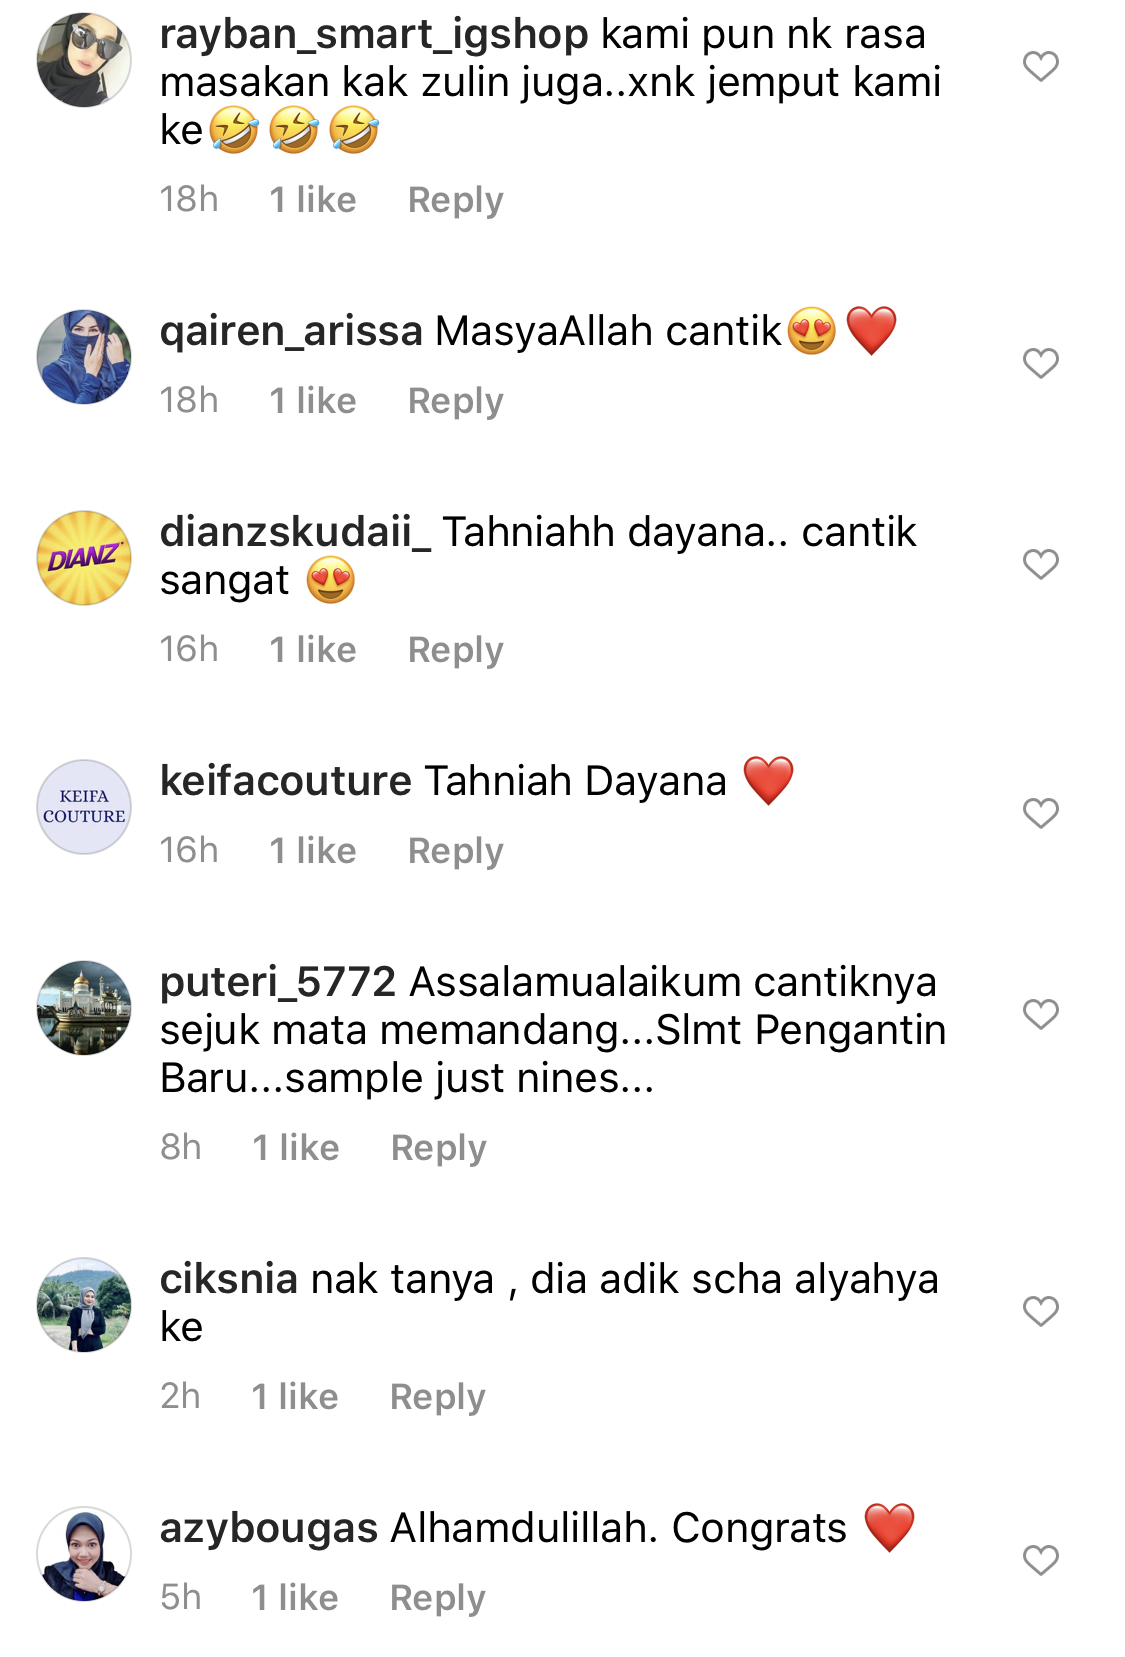
Task: Tap heart icon on qairen_arissa's comment
Action: [1040, 363]
